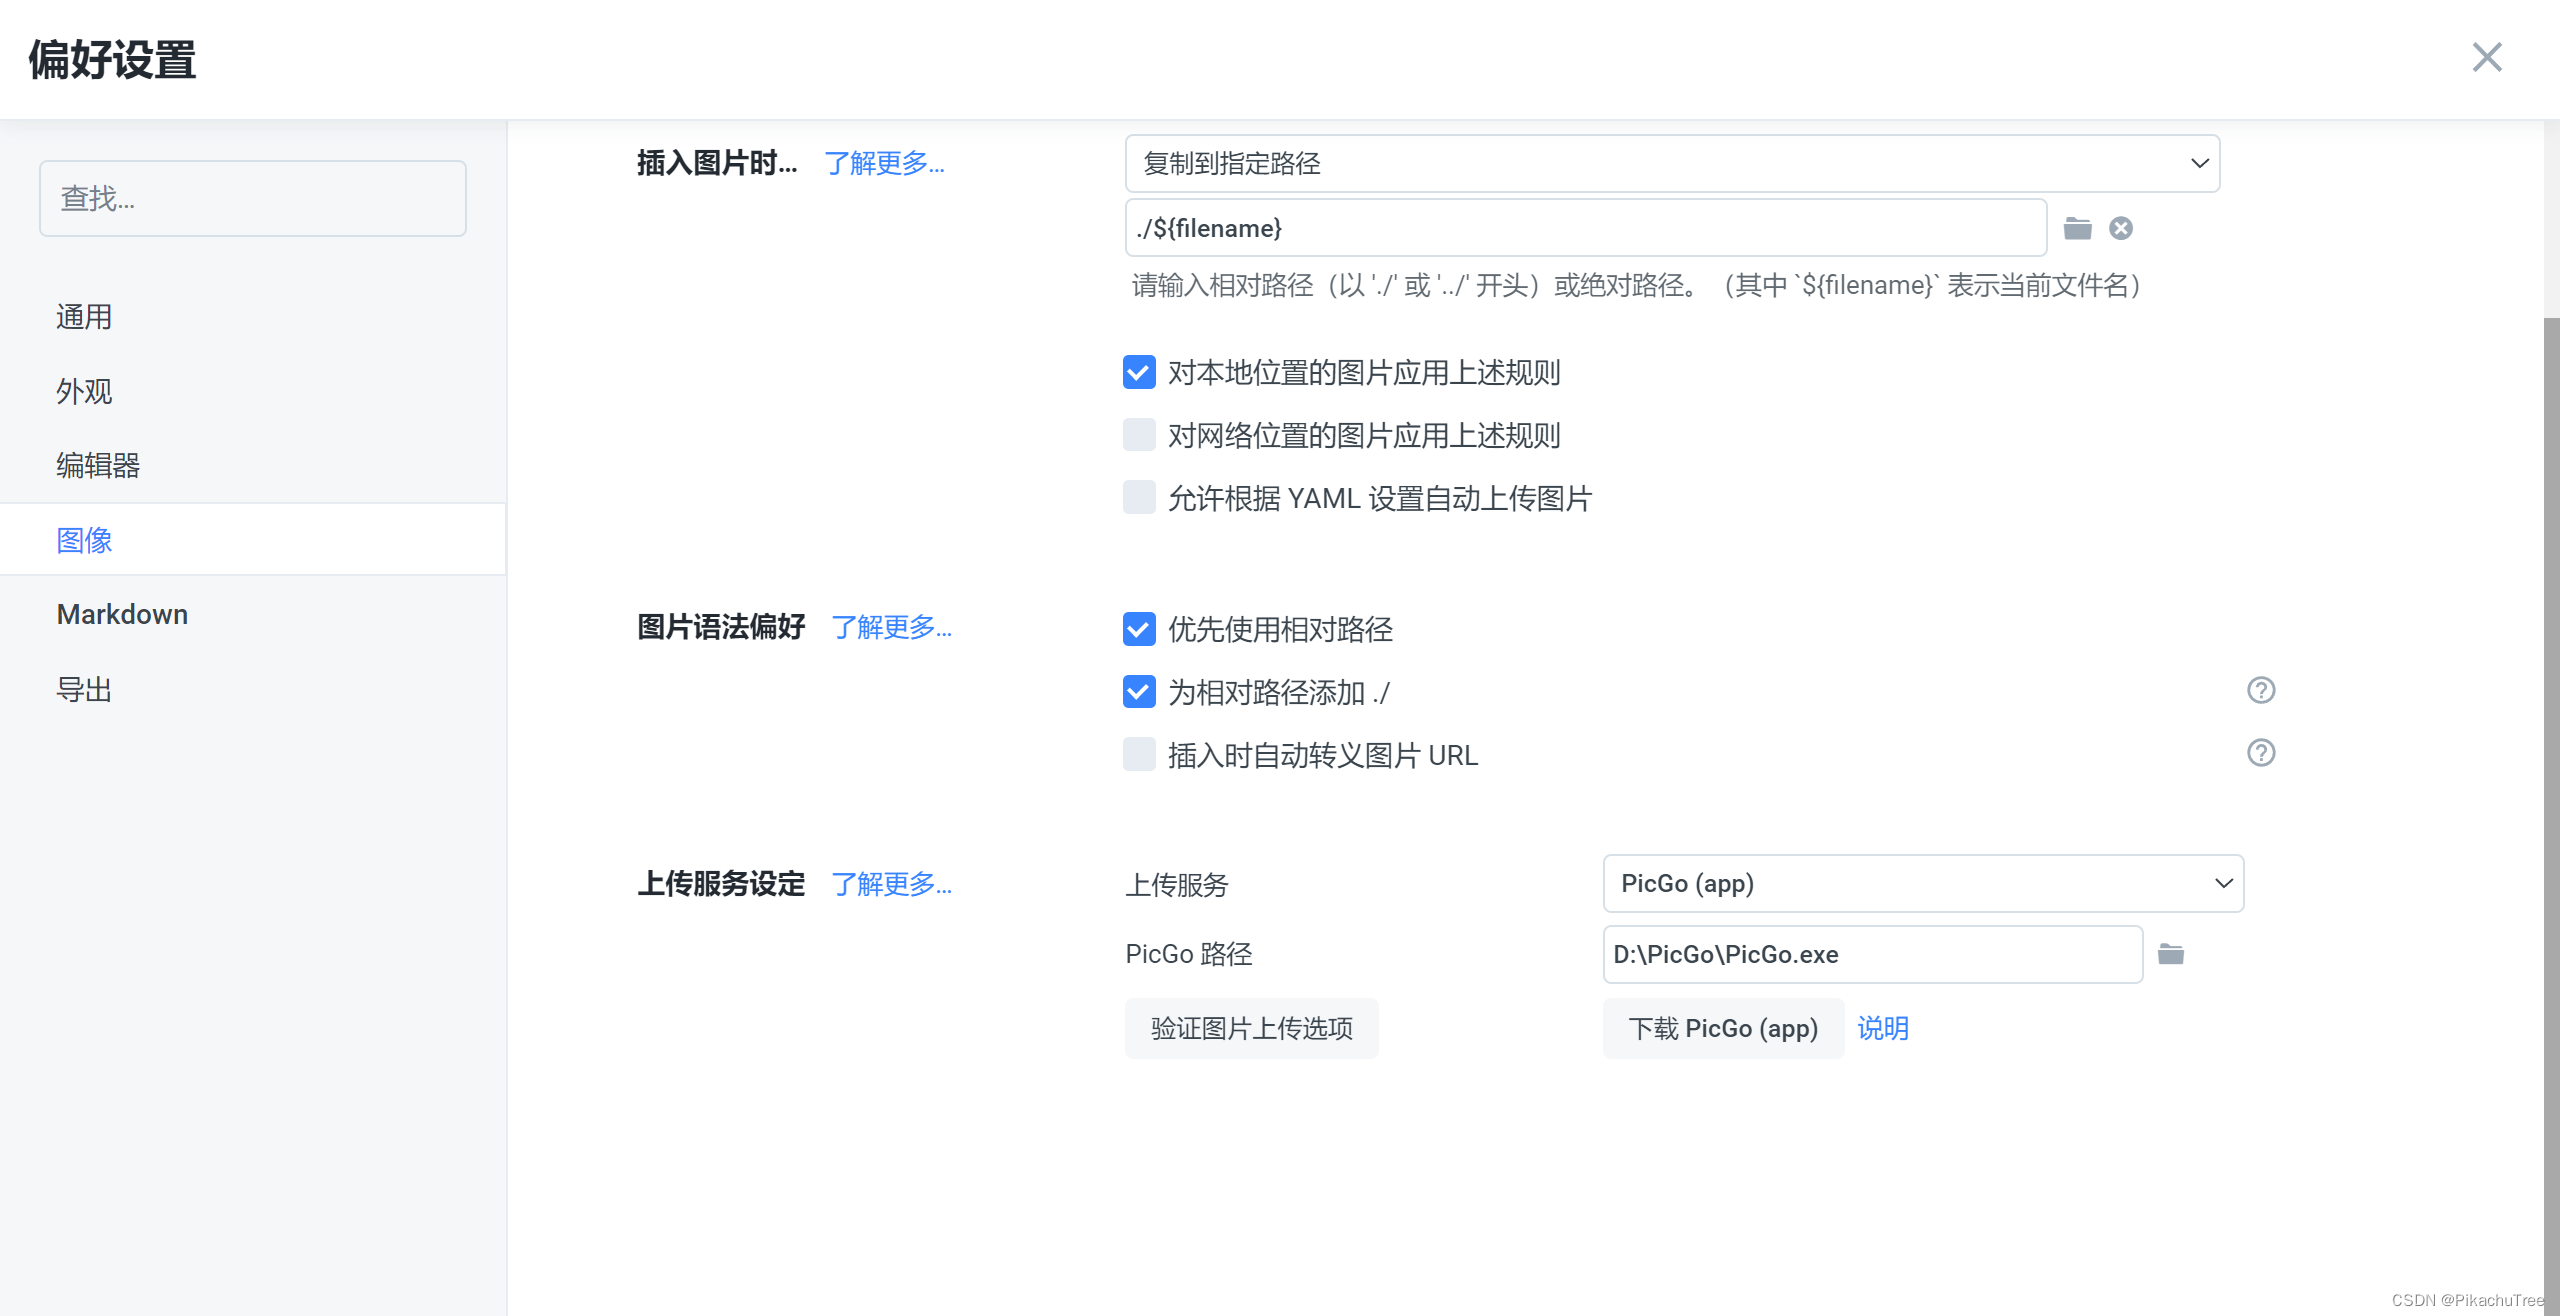Clear the ./${filename} path field
The image size is (2560, 1316).
click(x=2120, y=228)
